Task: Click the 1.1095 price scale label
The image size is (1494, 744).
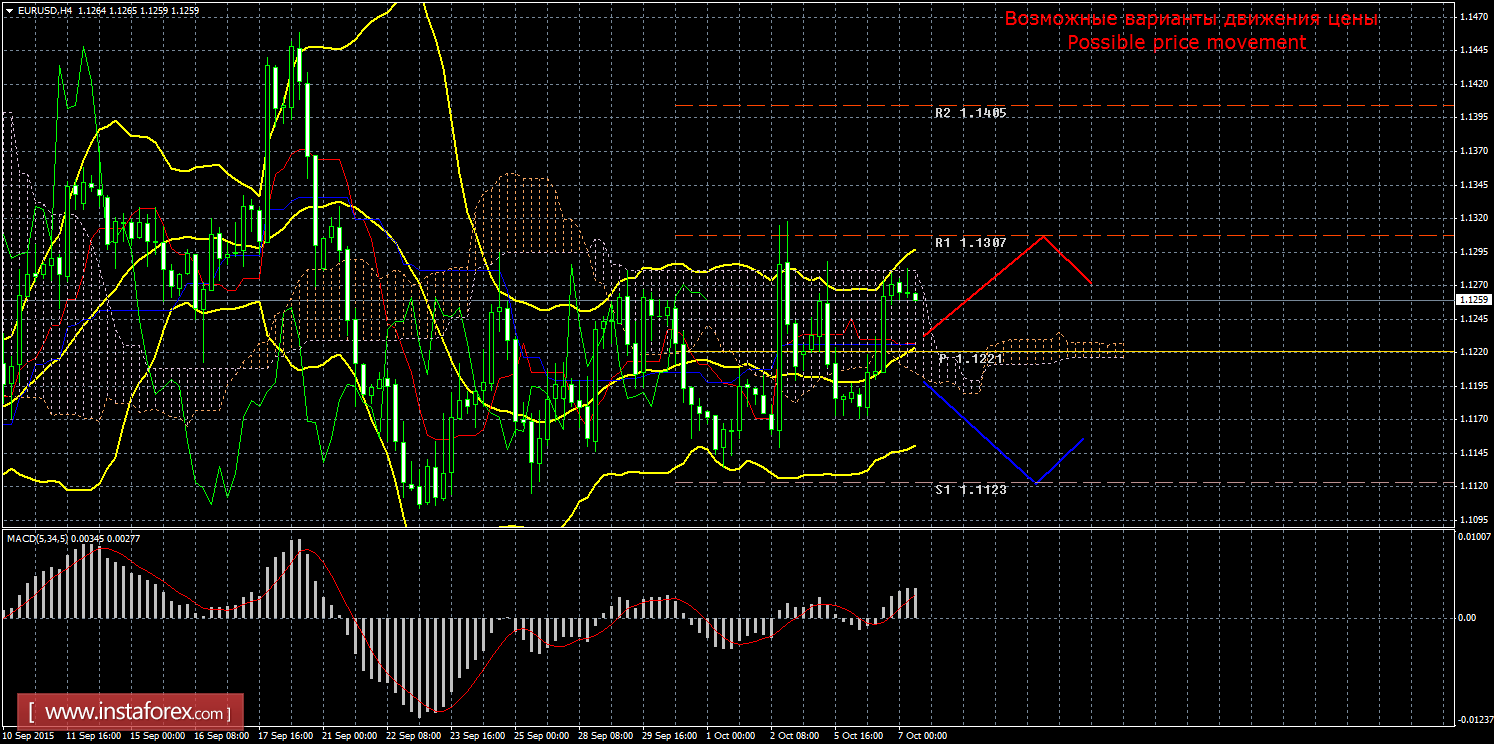Action: [1470, 519]
